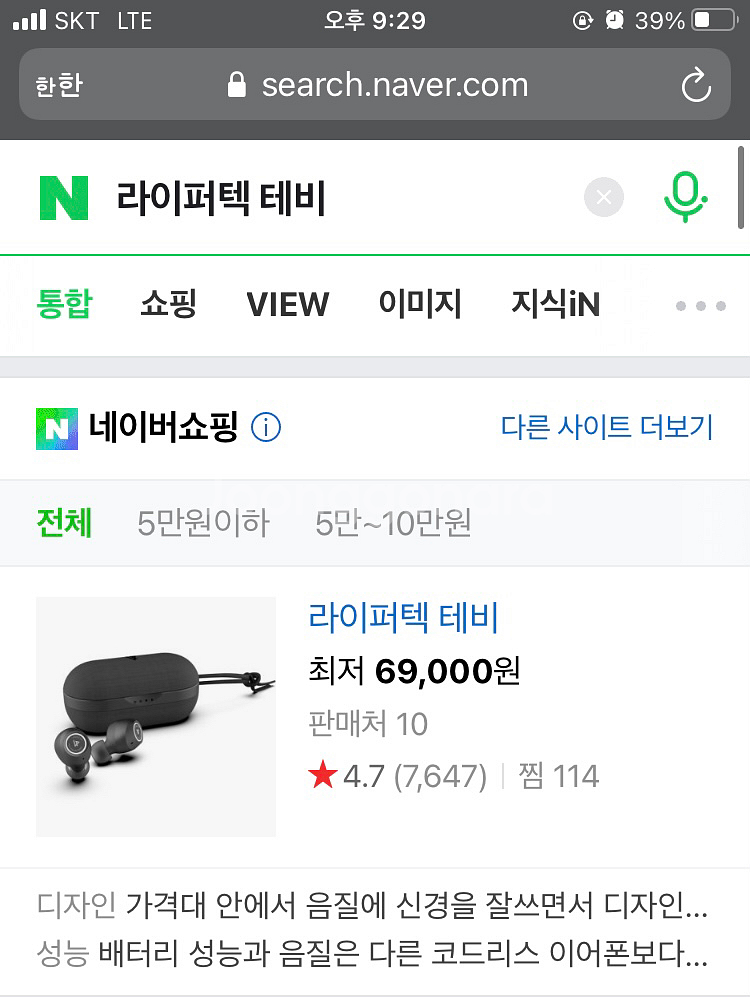
Task: Tap the 한한 reader button in the address bar
Action: [x=59, y=85]
